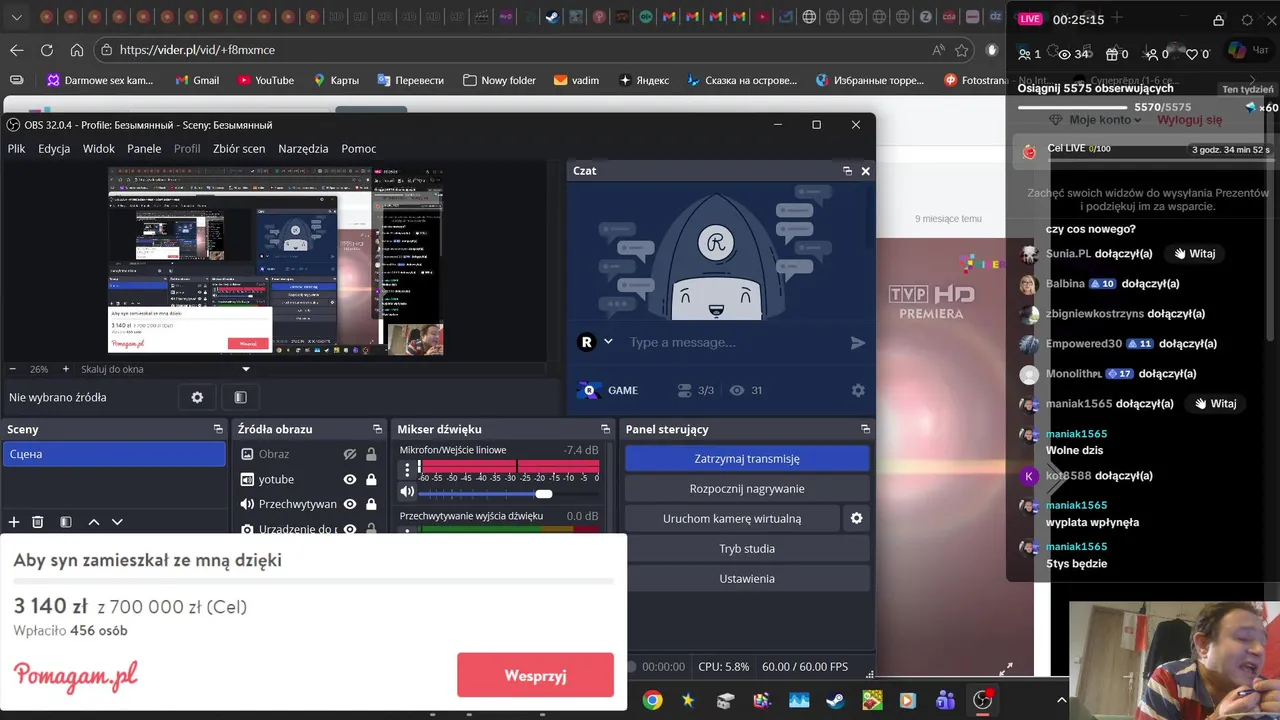Screen dimensions: 1280x720
Task: Open the Widok menu in OBS
Action: pos(99,149)
